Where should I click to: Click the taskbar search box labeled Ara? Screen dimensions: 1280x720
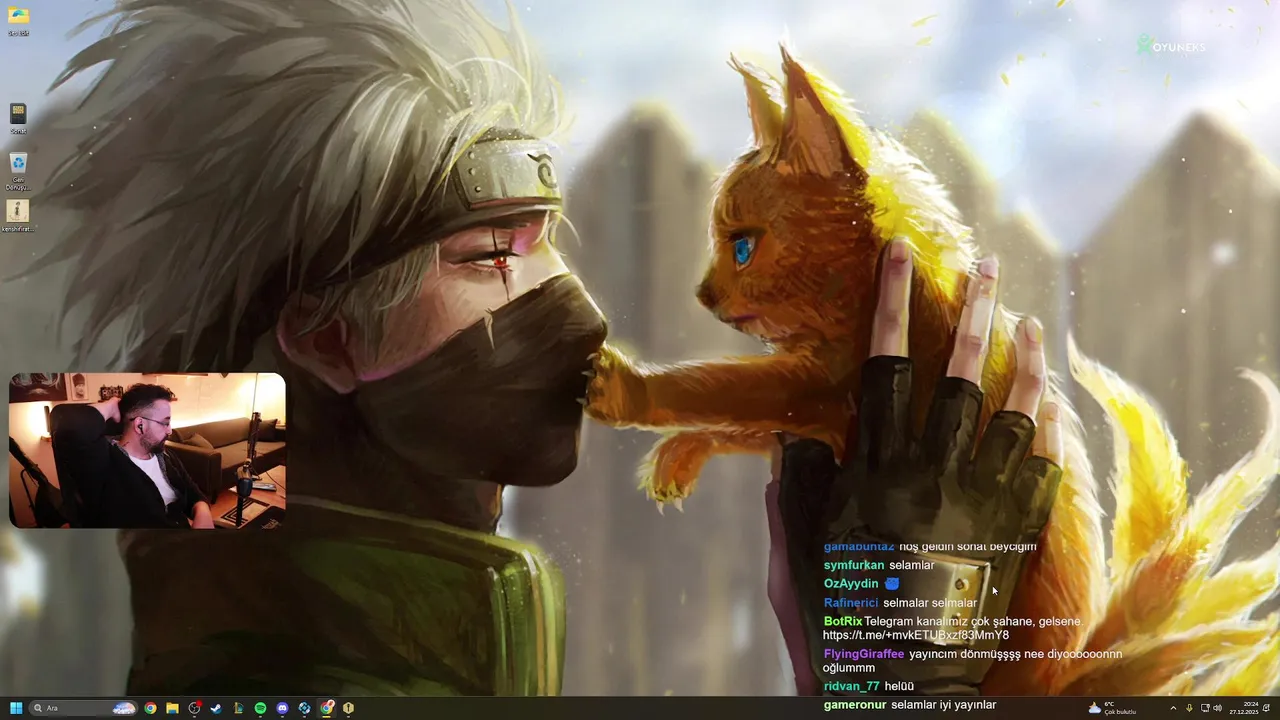click(83, 708)
